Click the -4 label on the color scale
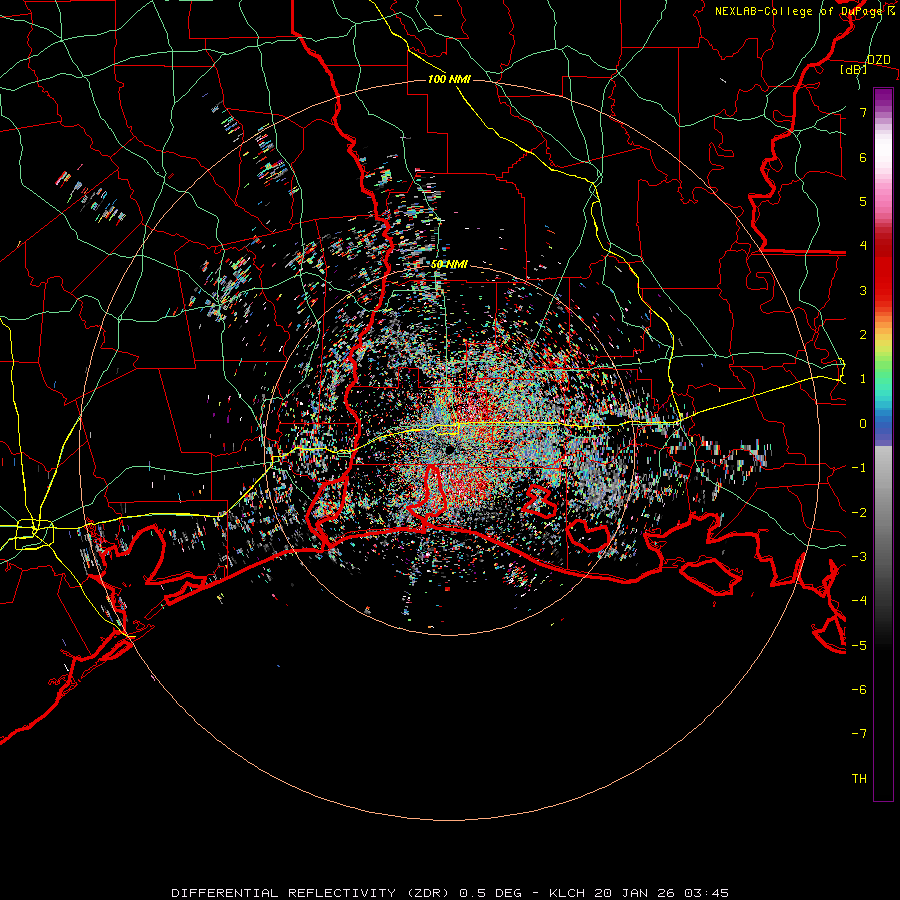 [x=859, y=601]
